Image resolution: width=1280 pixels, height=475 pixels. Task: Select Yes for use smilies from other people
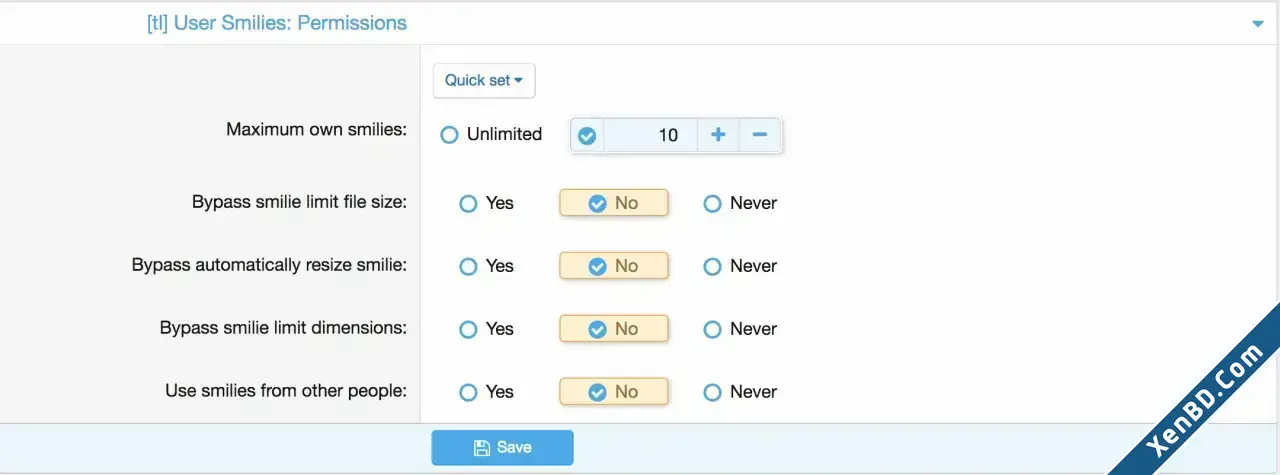pyautogui.click(x=486, y=392)
